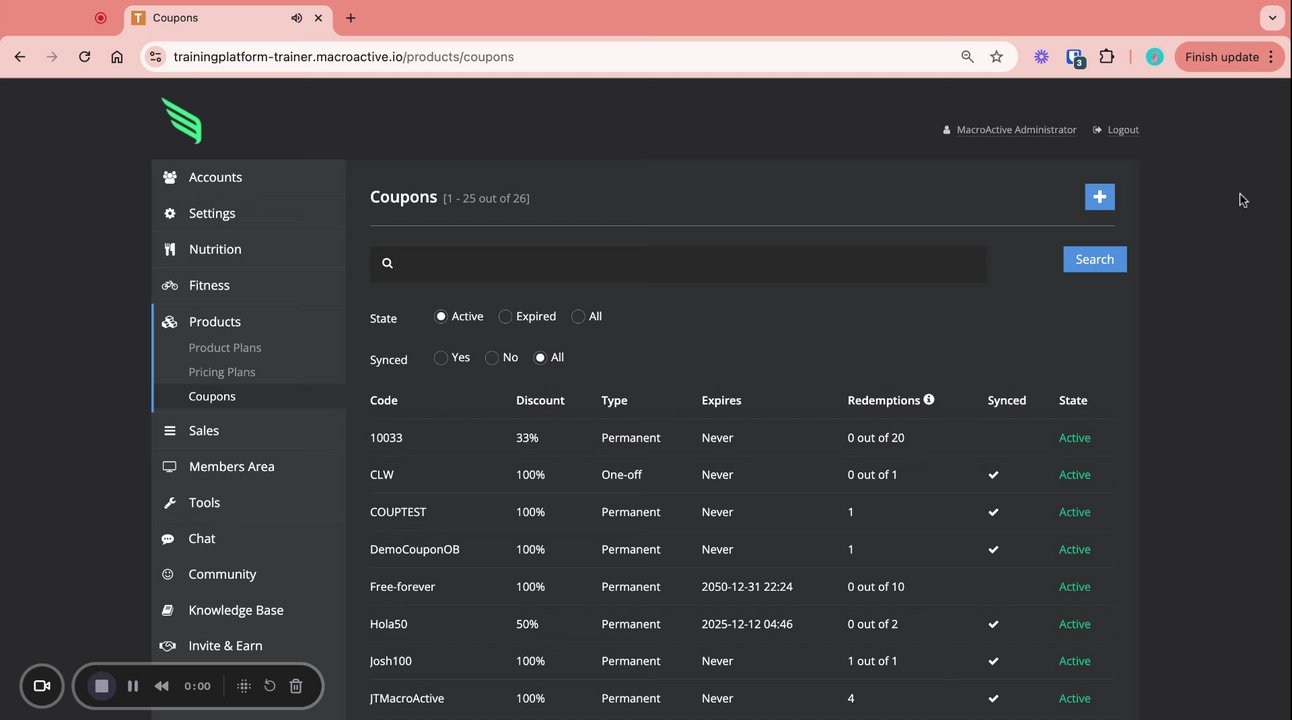The width and height of the screenshot is (1292, 720).
Task: Reload the page with refresh icon
Action: tap(85, 57)
